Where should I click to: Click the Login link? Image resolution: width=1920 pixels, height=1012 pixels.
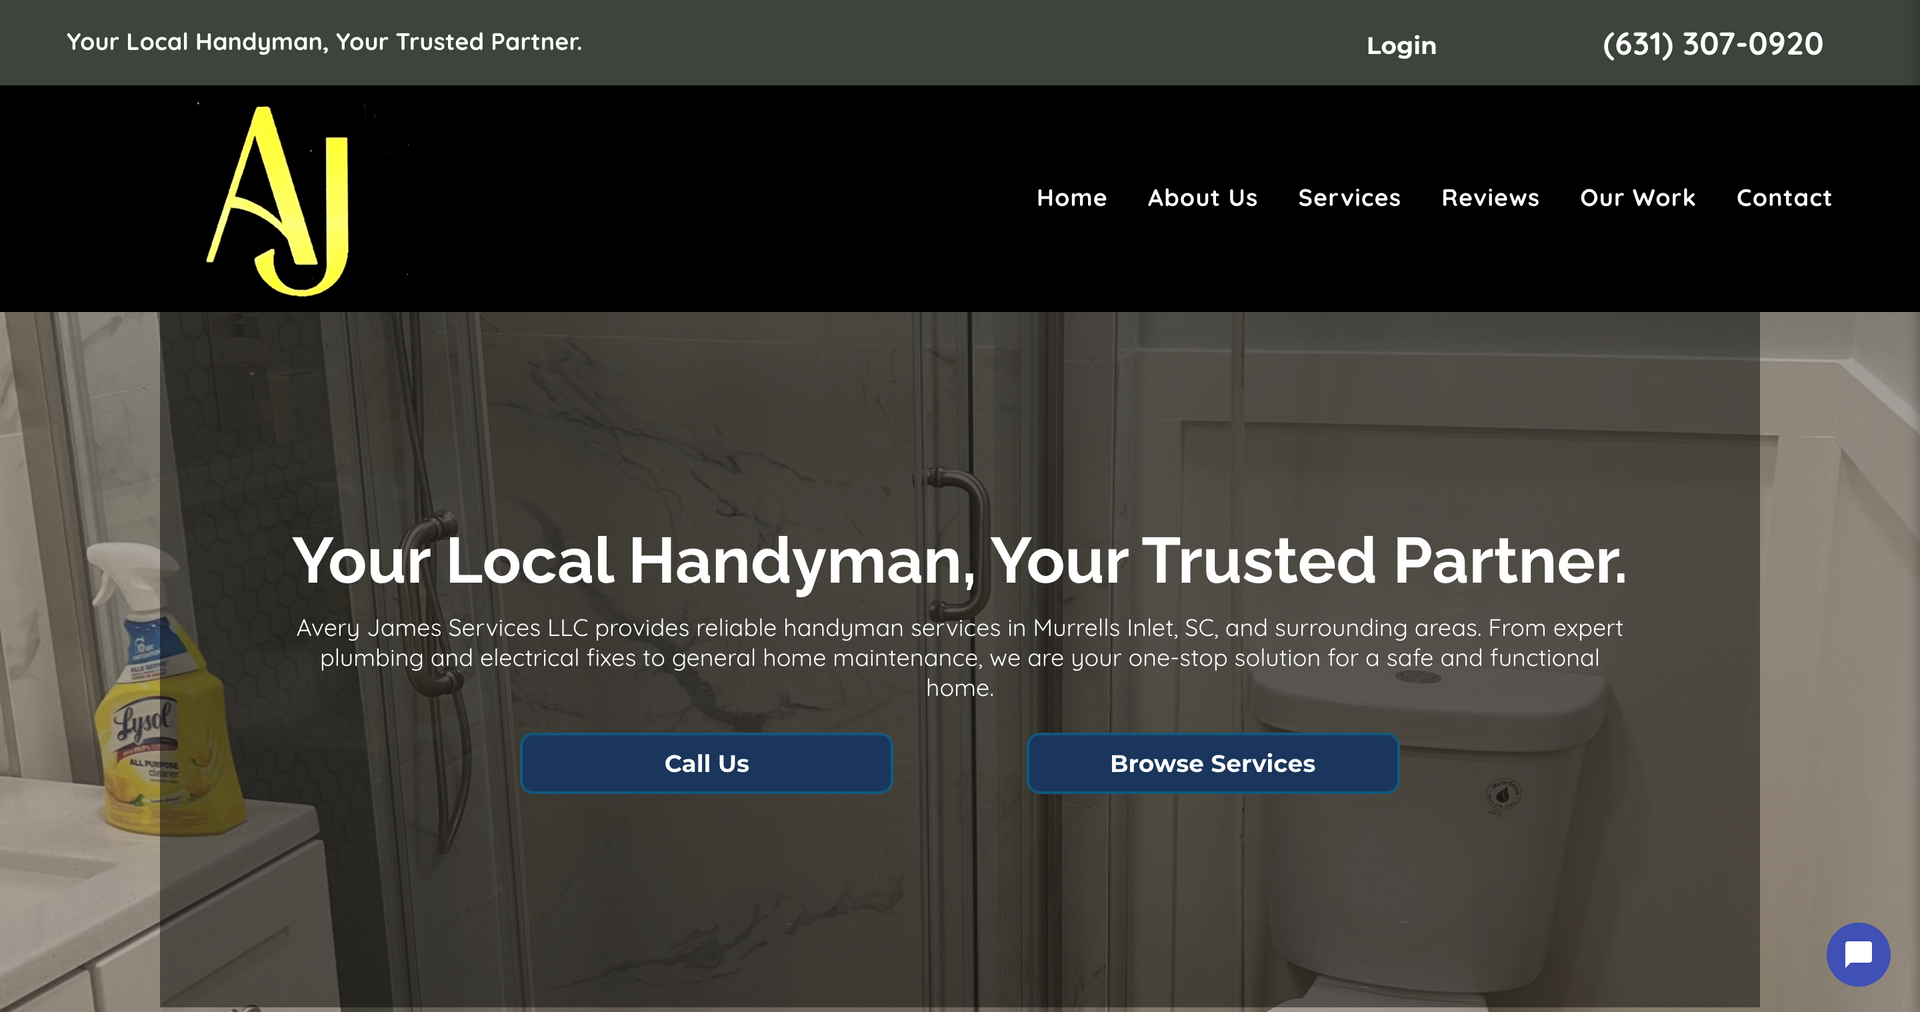tap(1401, 45)
